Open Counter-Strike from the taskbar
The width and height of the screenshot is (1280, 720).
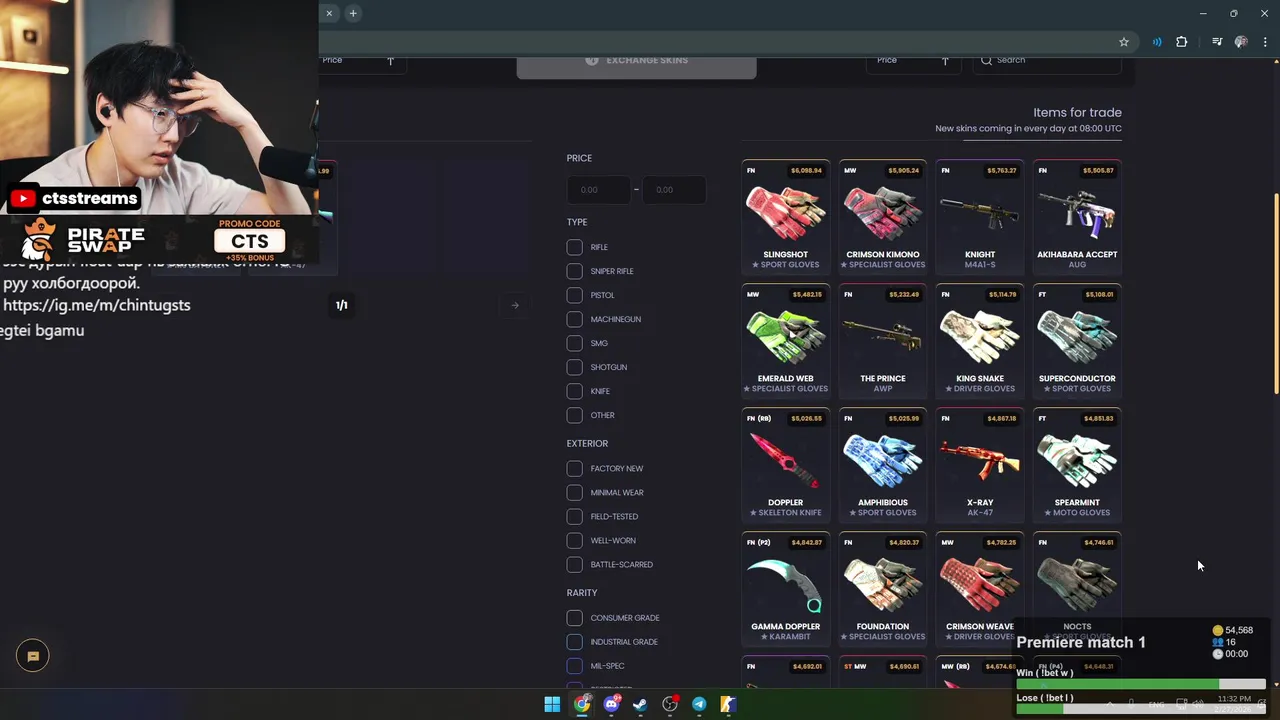coord(728,704)
